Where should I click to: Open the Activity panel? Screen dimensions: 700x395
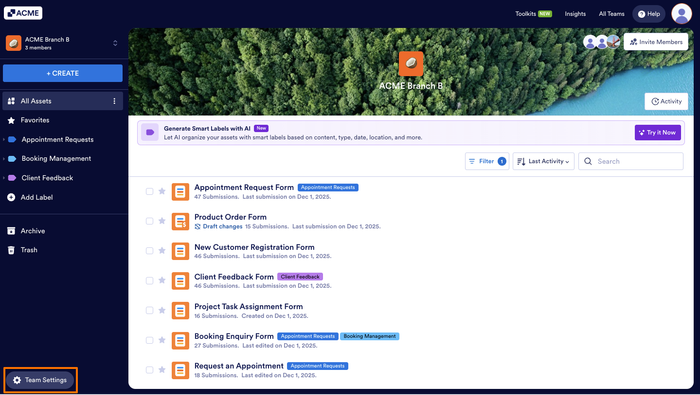point(666,101)
